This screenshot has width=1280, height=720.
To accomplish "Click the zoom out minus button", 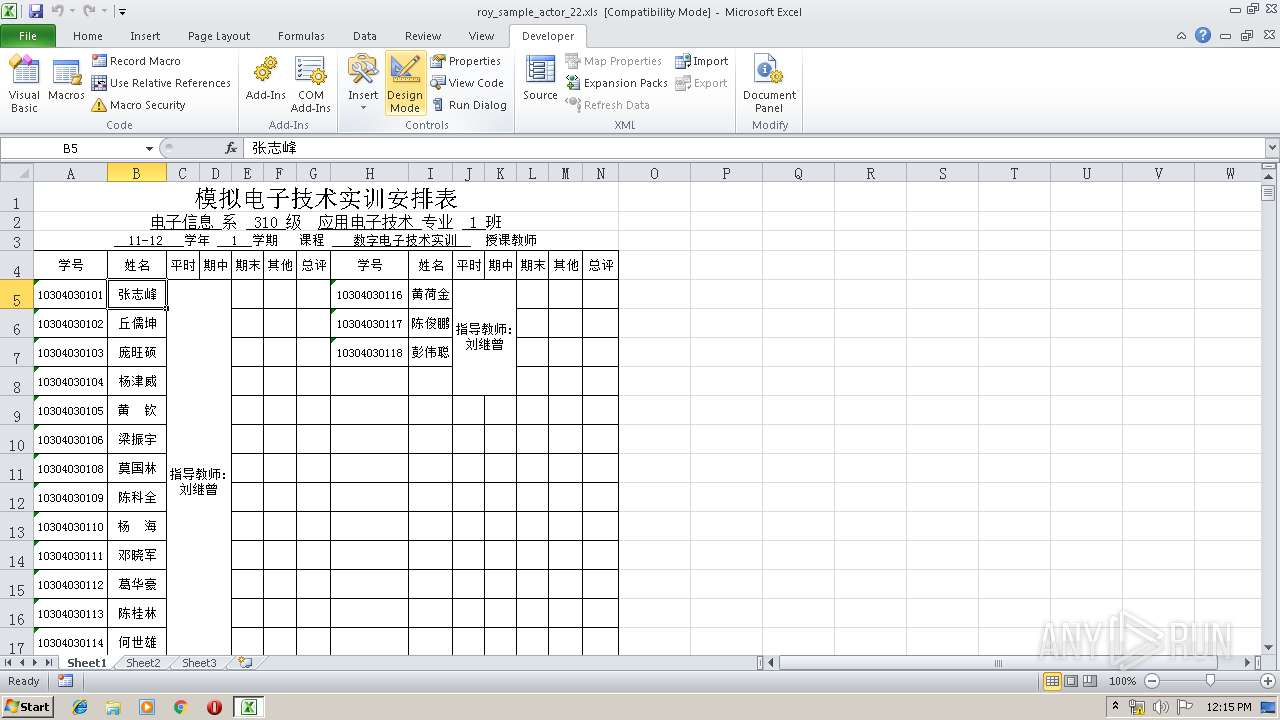I will point(1151,681).
